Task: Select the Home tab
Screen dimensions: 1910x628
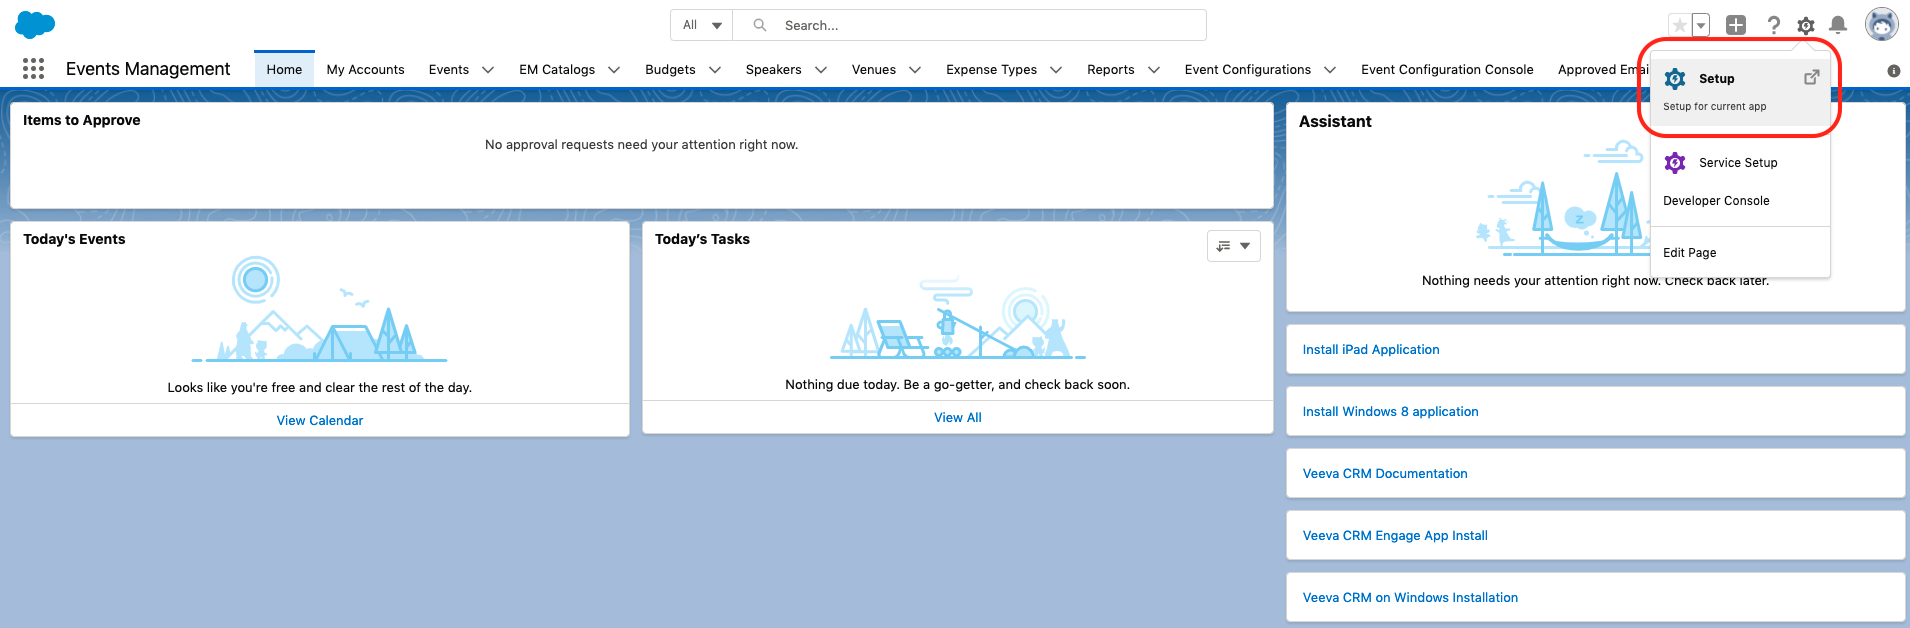Action: tap(284, 69)
